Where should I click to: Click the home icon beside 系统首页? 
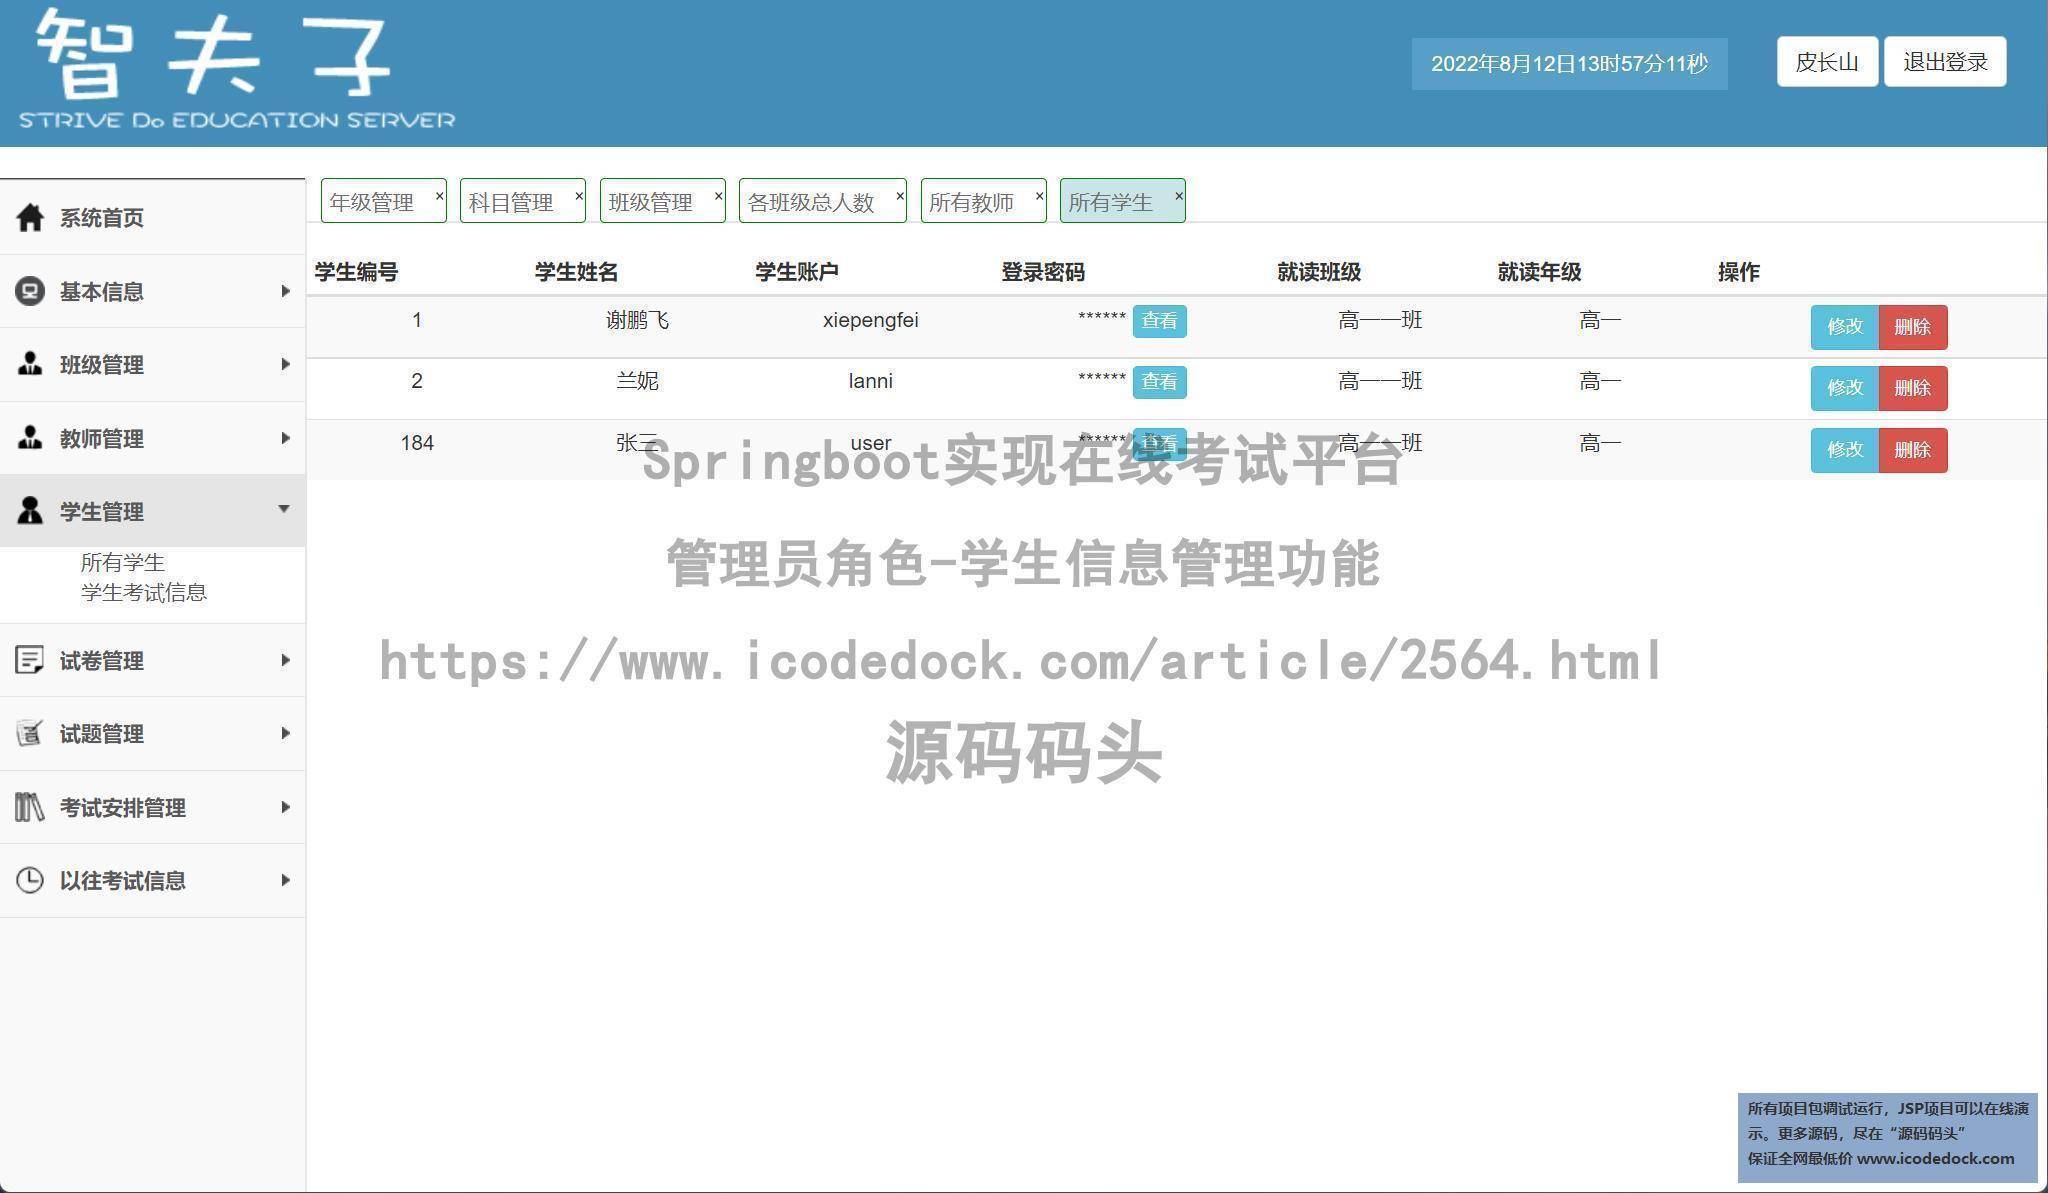click(x=30, y=217)
